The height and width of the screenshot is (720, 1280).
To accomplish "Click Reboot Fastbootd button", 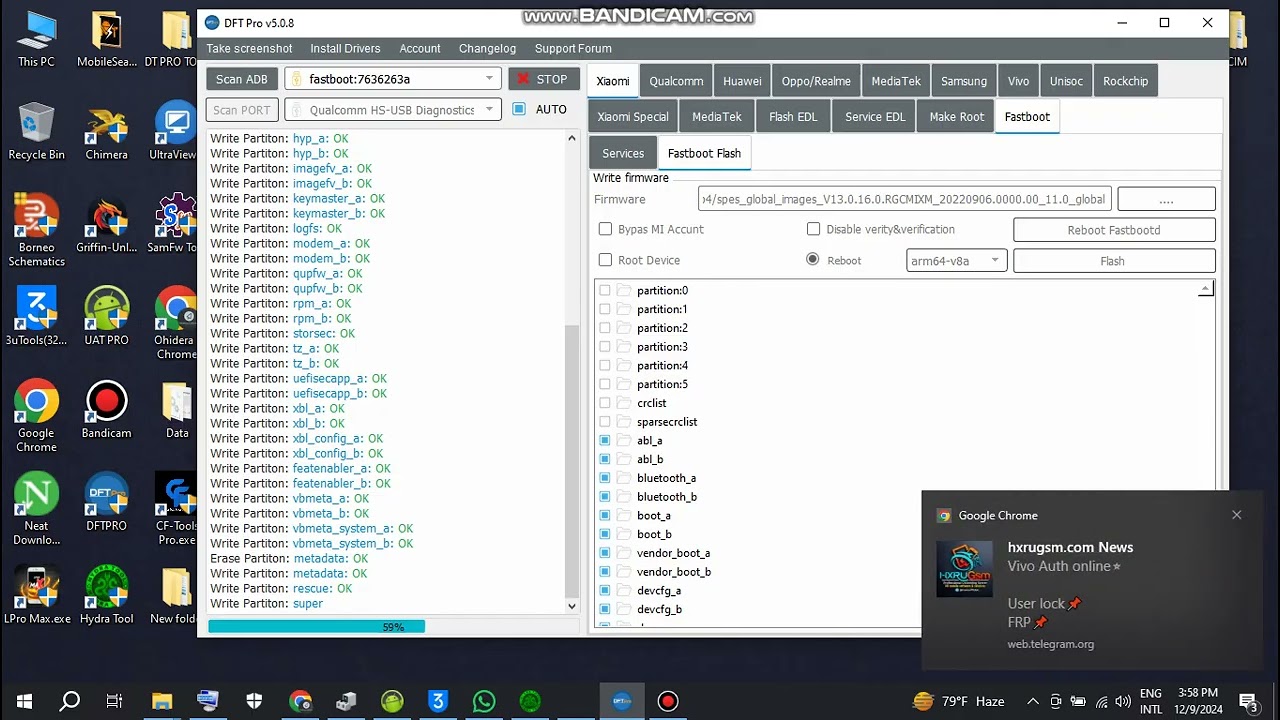I will tap(1114, 230).
